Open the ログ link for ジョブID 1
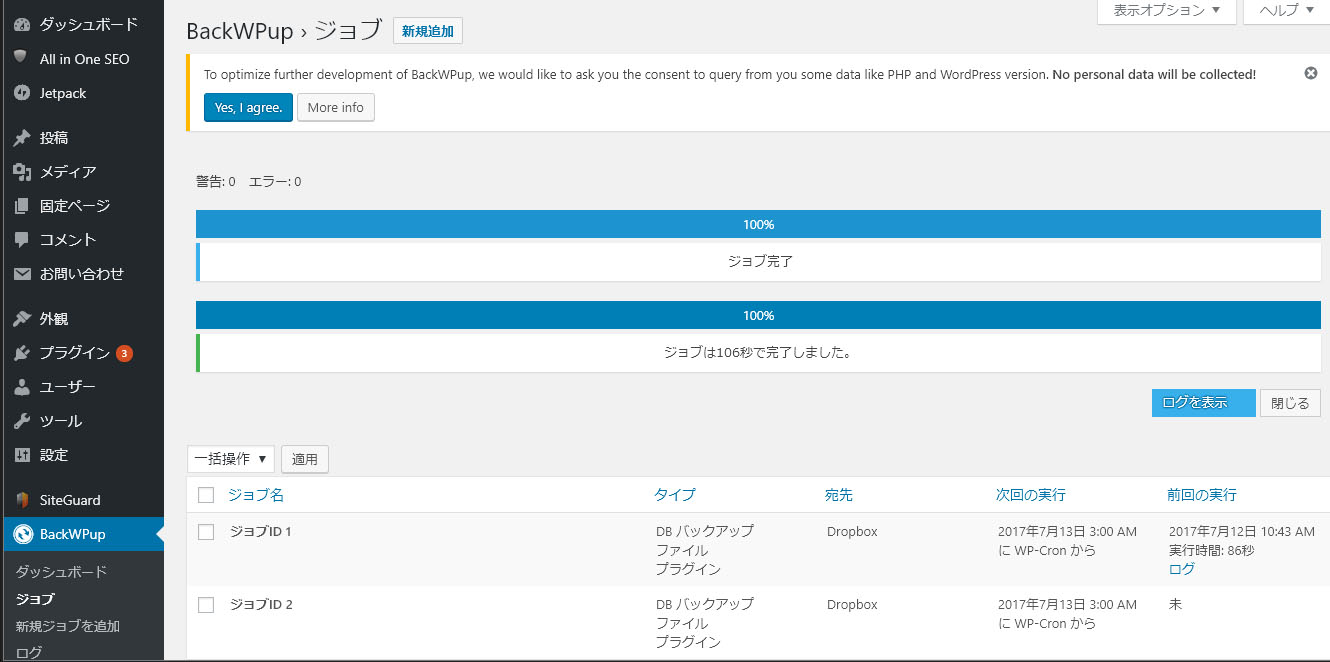The image size is (1330, 662). pos(1182,569)
